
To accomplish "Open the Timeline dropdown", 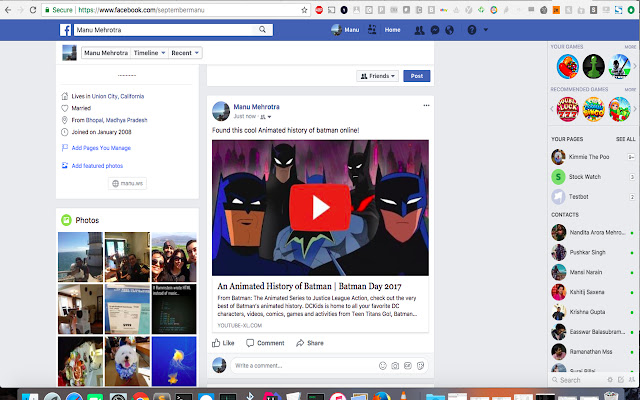I will tap(149, 53).
